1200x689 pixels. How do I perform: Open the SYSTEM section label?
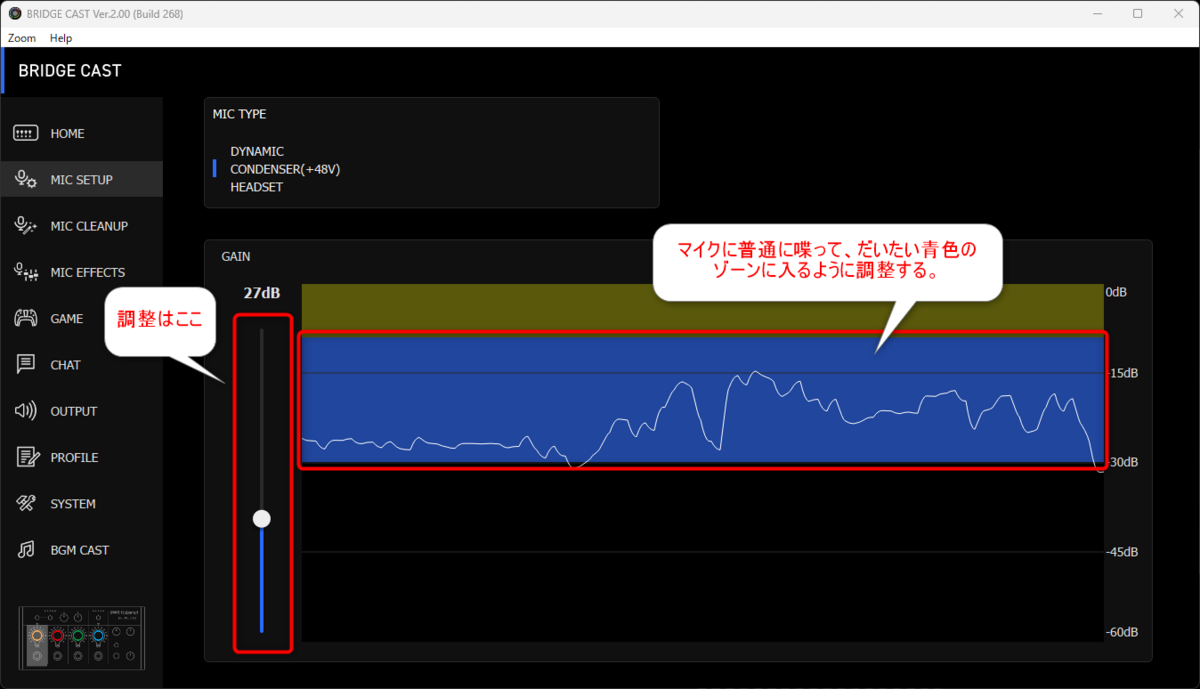(73, 504)
